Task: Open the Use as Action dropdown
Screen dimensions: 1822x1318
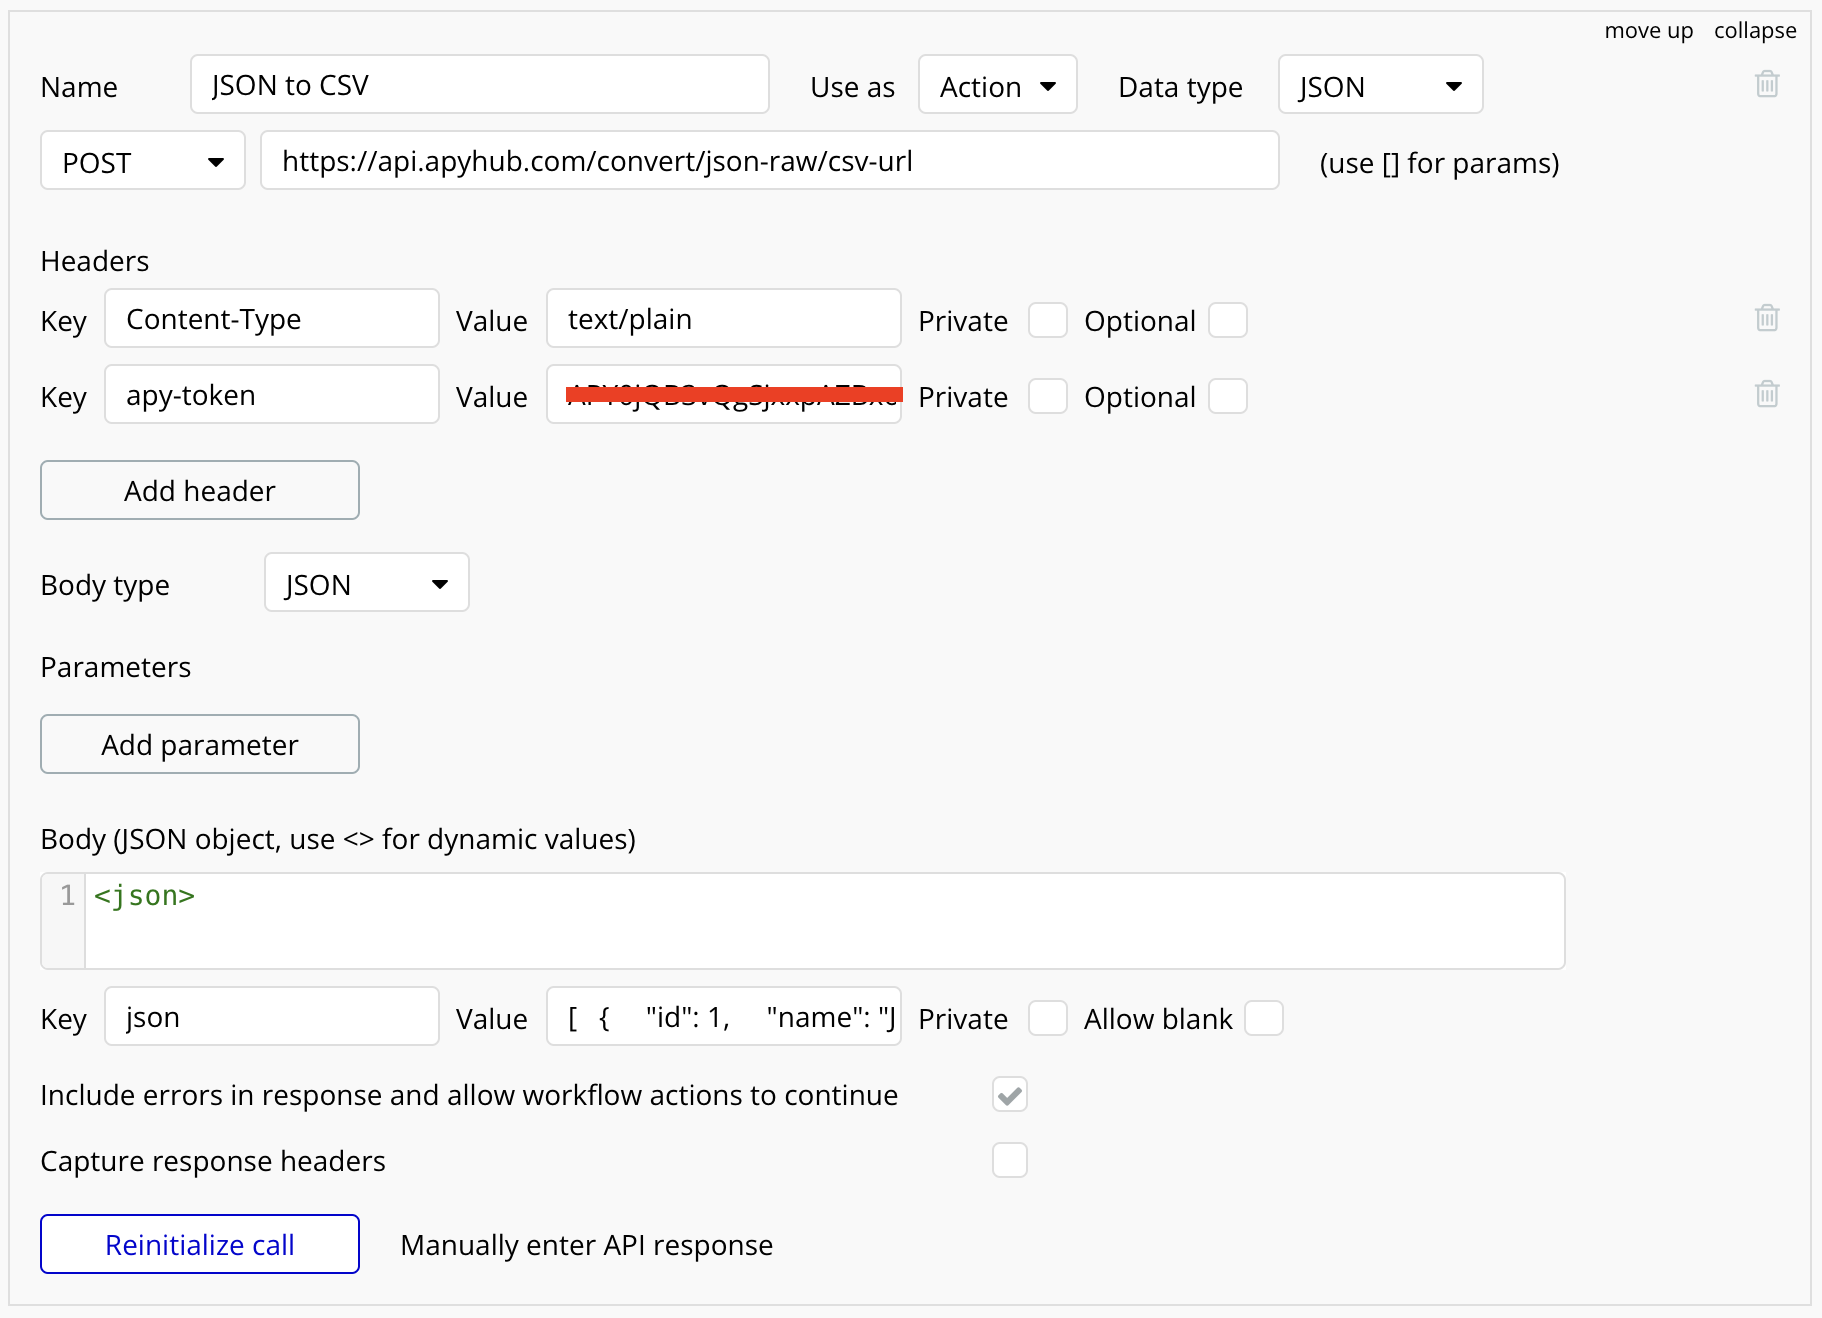Action: 998,85
